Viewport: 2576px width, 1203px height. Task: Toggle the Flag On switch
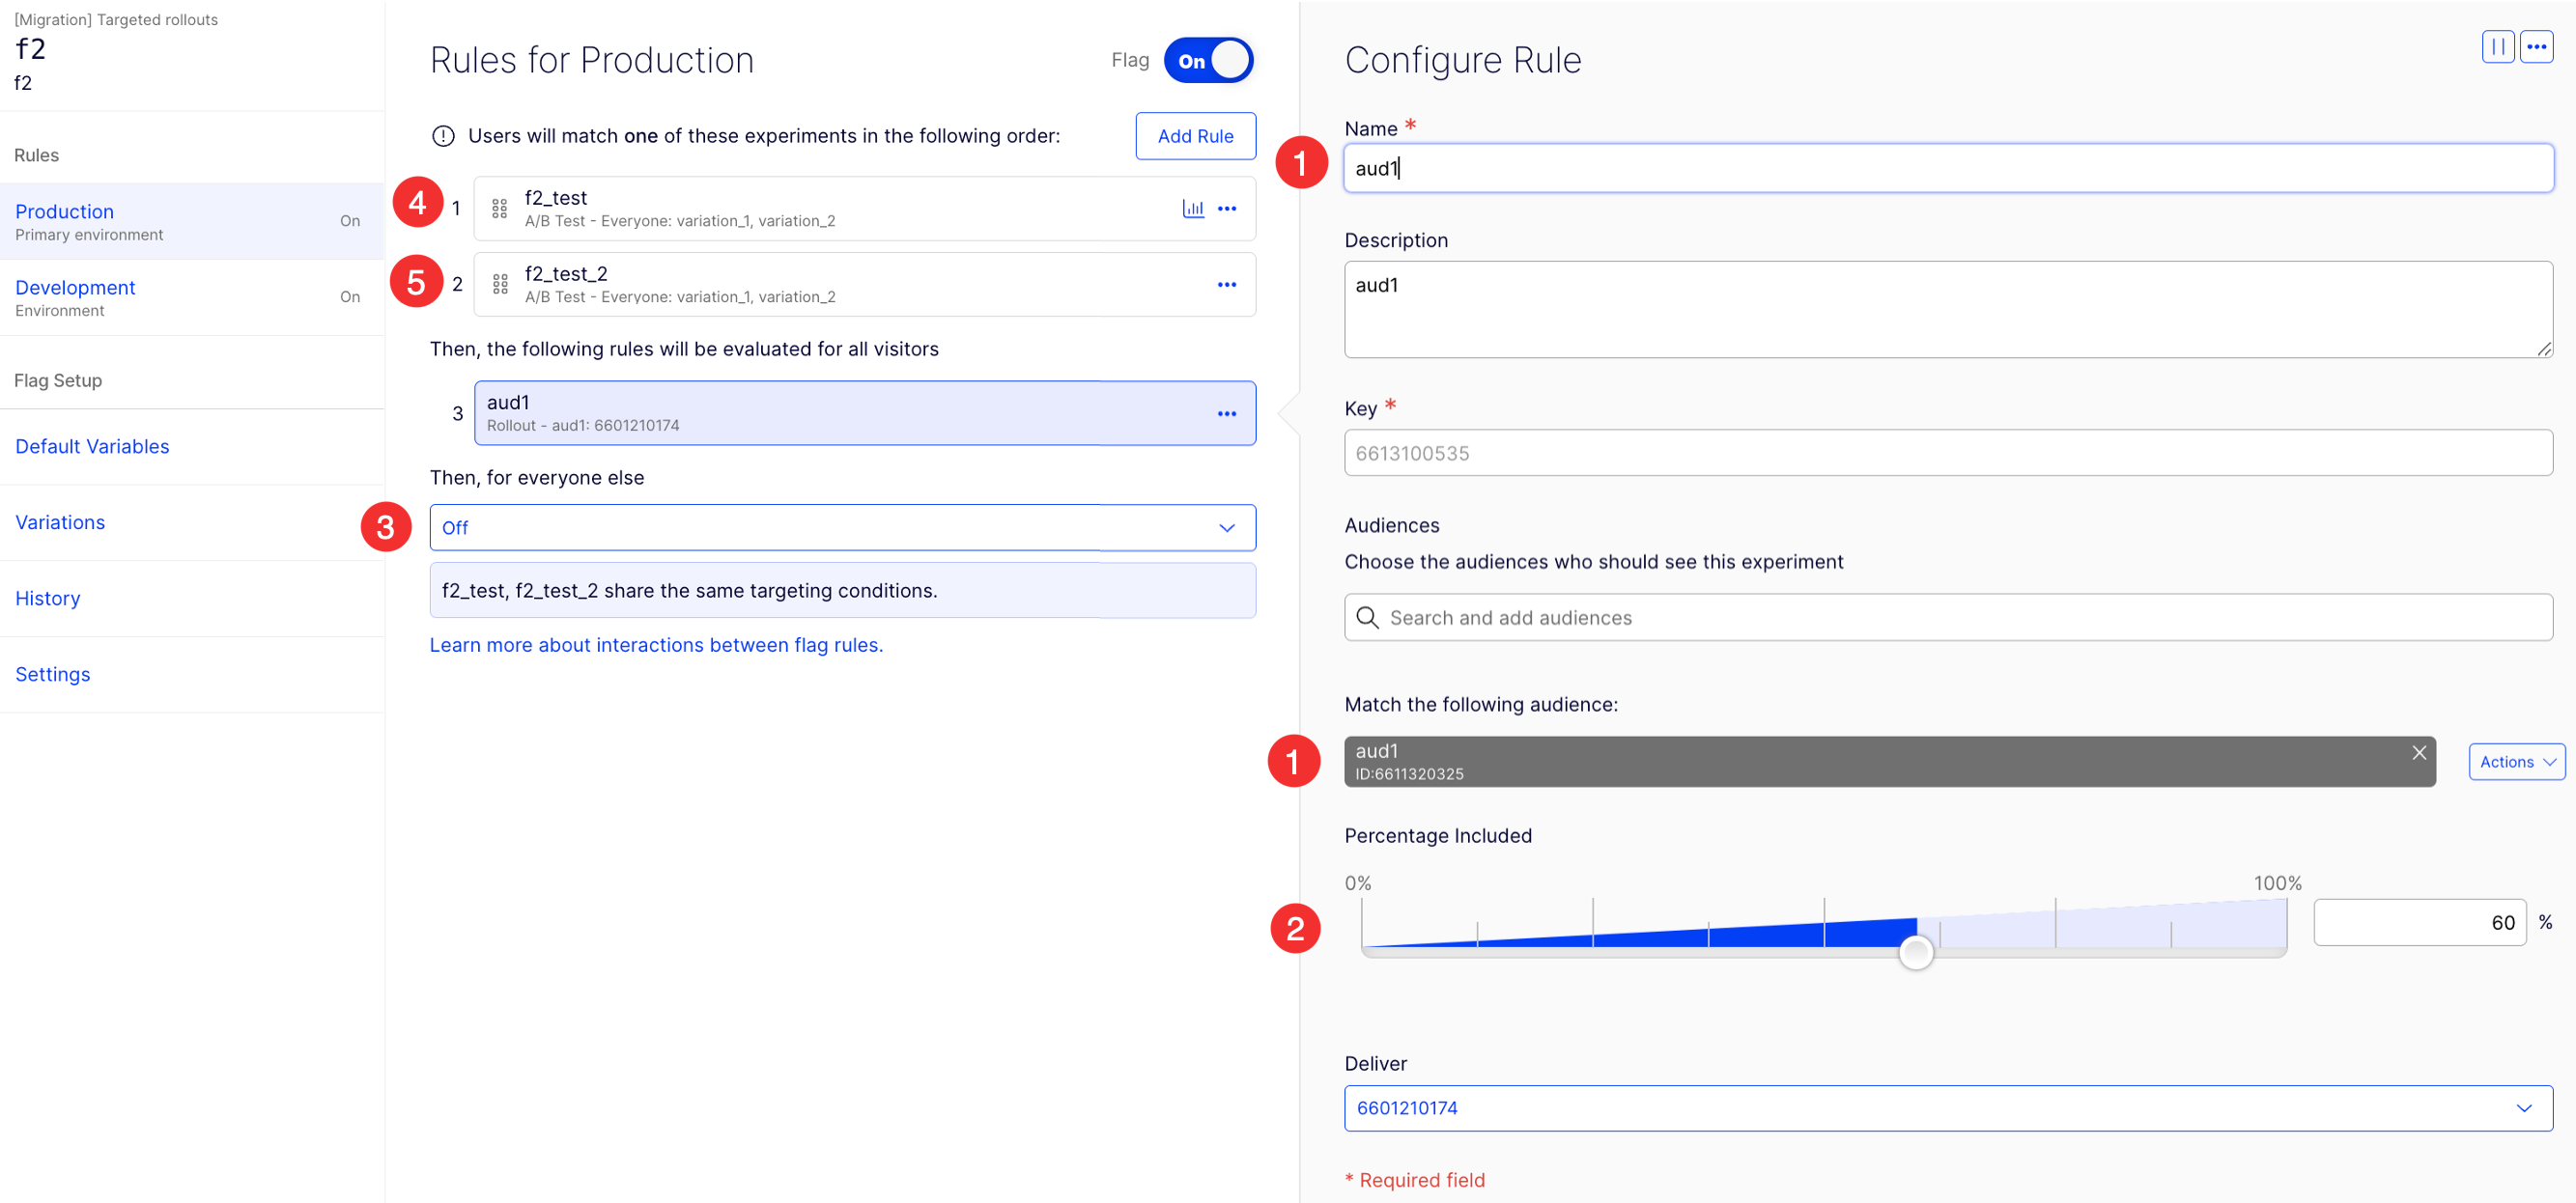[1208, 60]
